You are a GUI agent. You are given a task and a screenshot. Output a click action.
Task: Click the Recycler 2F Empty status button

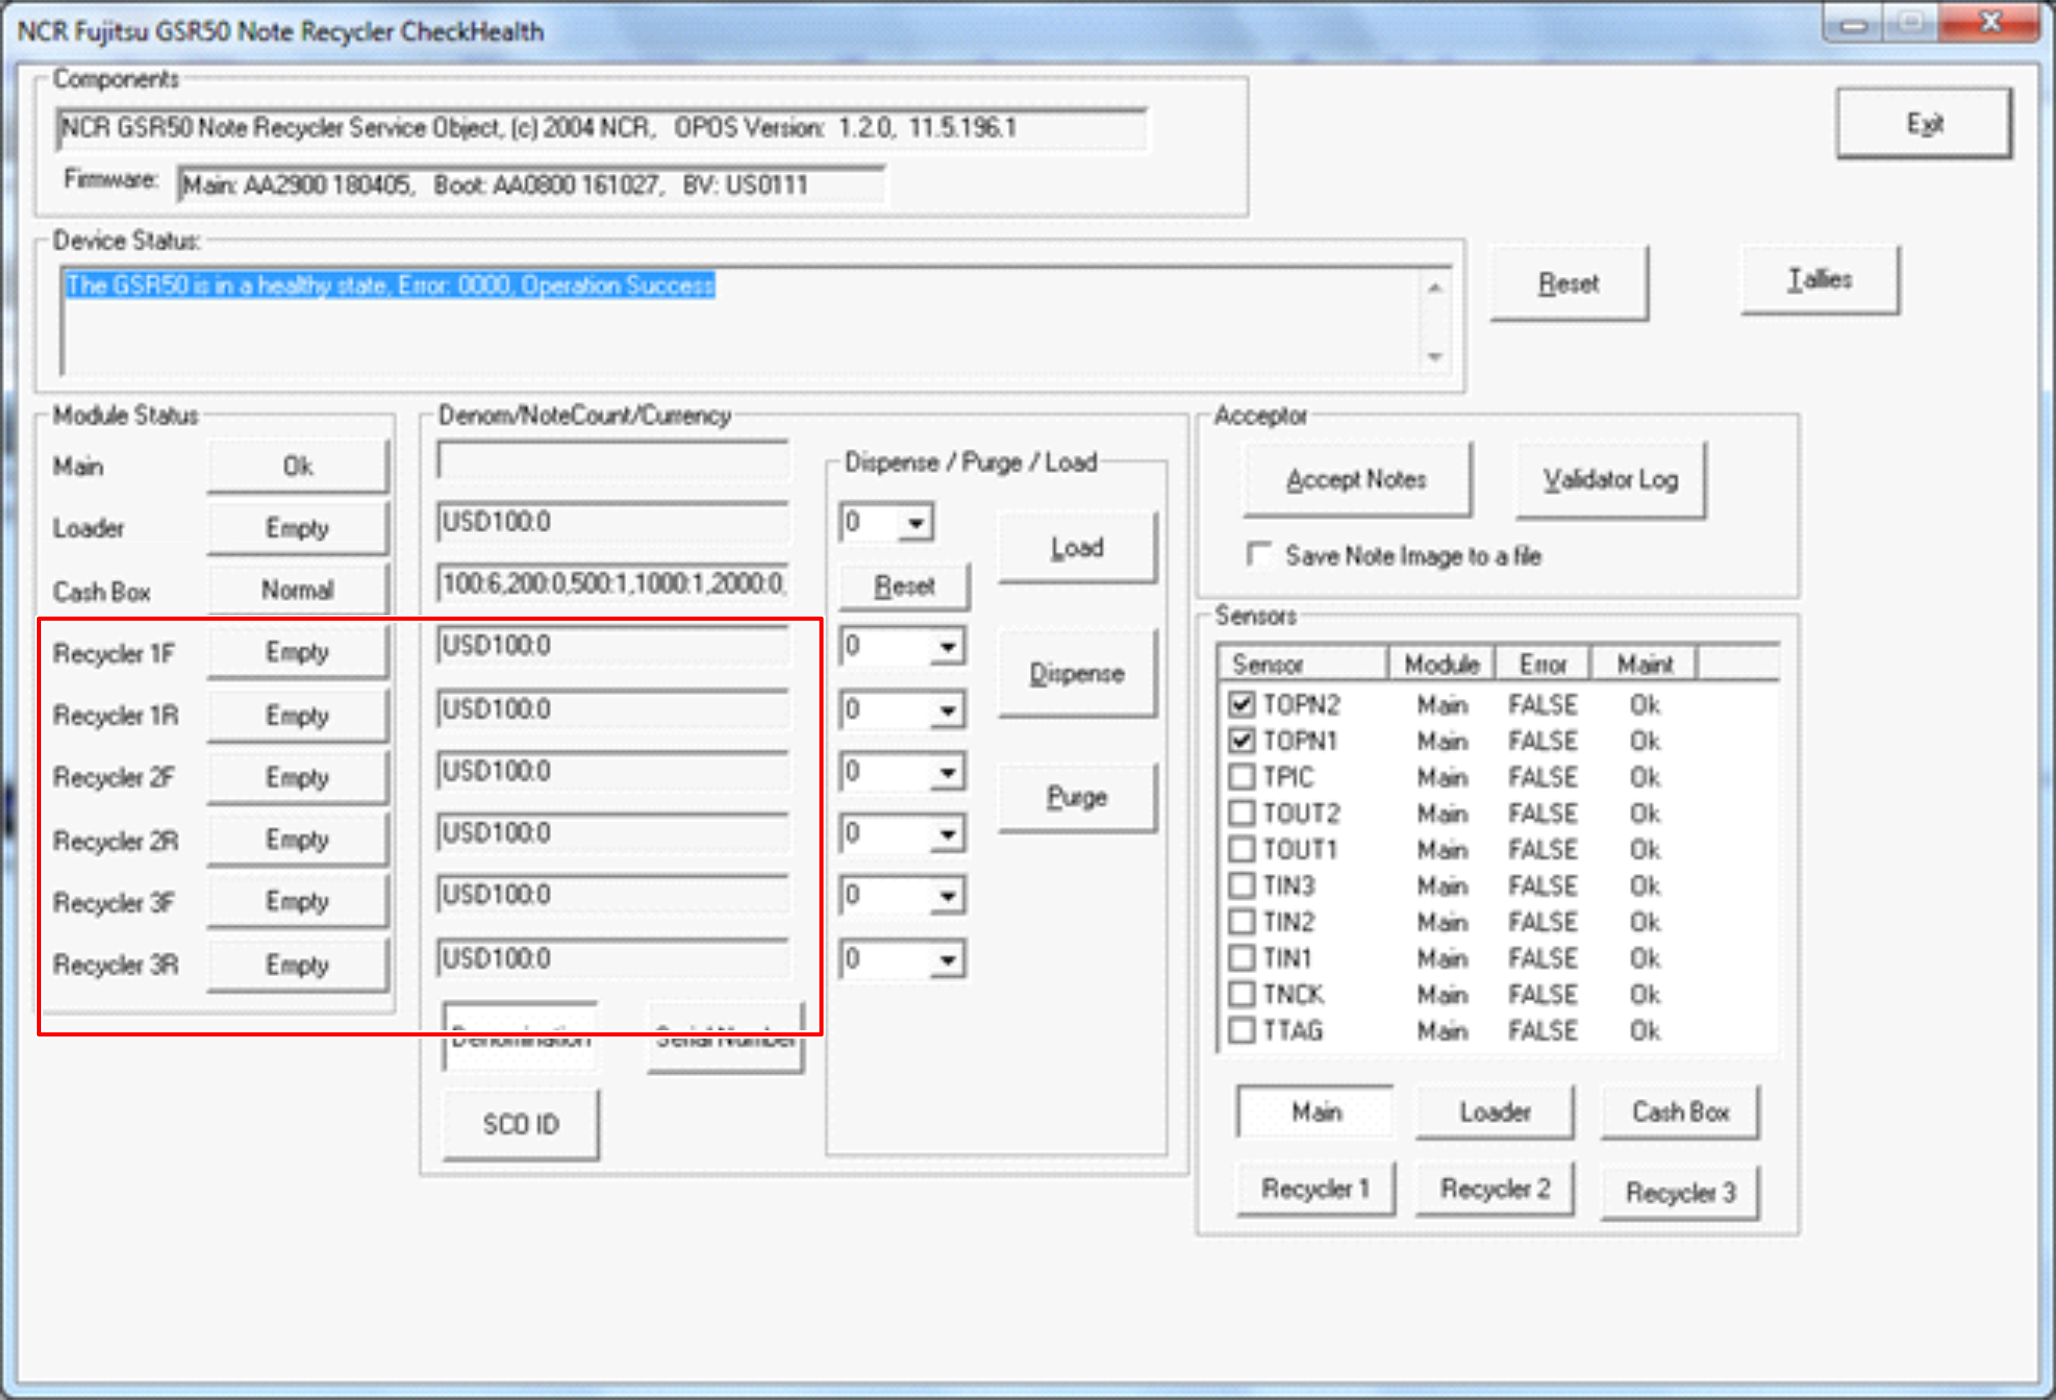(297, 778)
